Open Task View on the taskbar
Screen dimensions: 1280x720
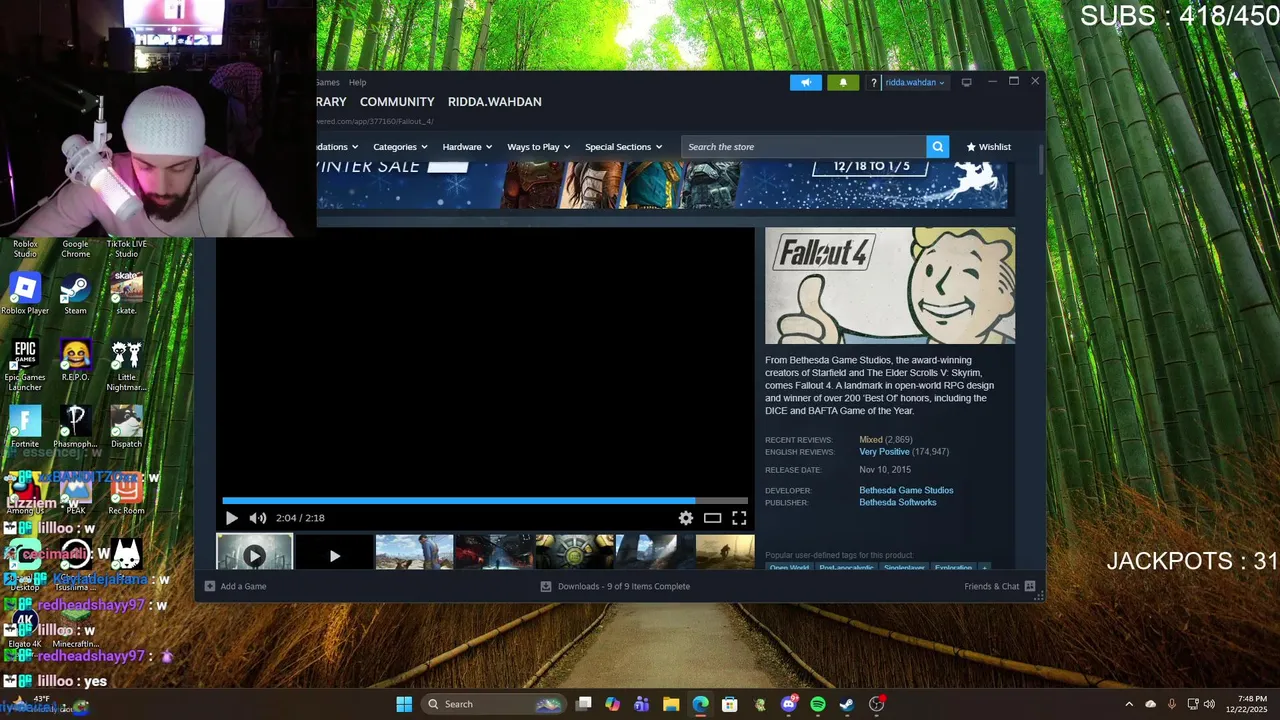584,704
